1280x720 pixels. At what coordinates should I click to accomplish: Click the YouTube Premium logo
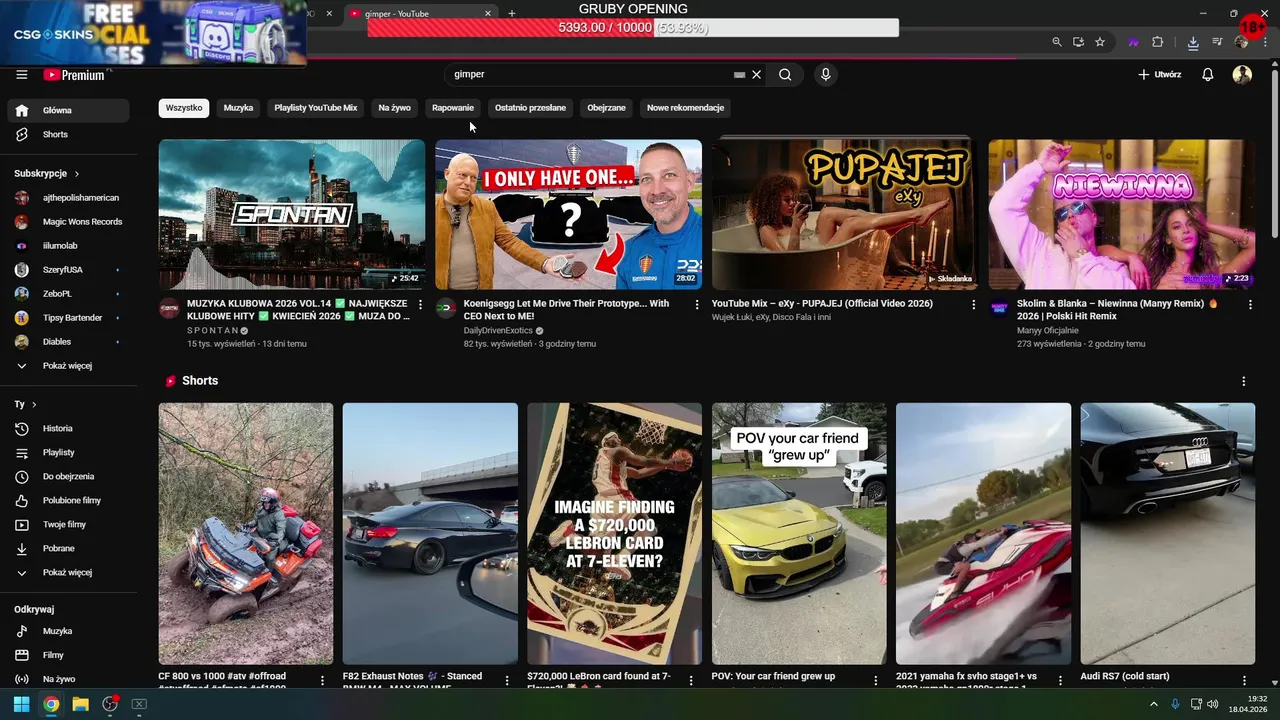tap(74, 74)
